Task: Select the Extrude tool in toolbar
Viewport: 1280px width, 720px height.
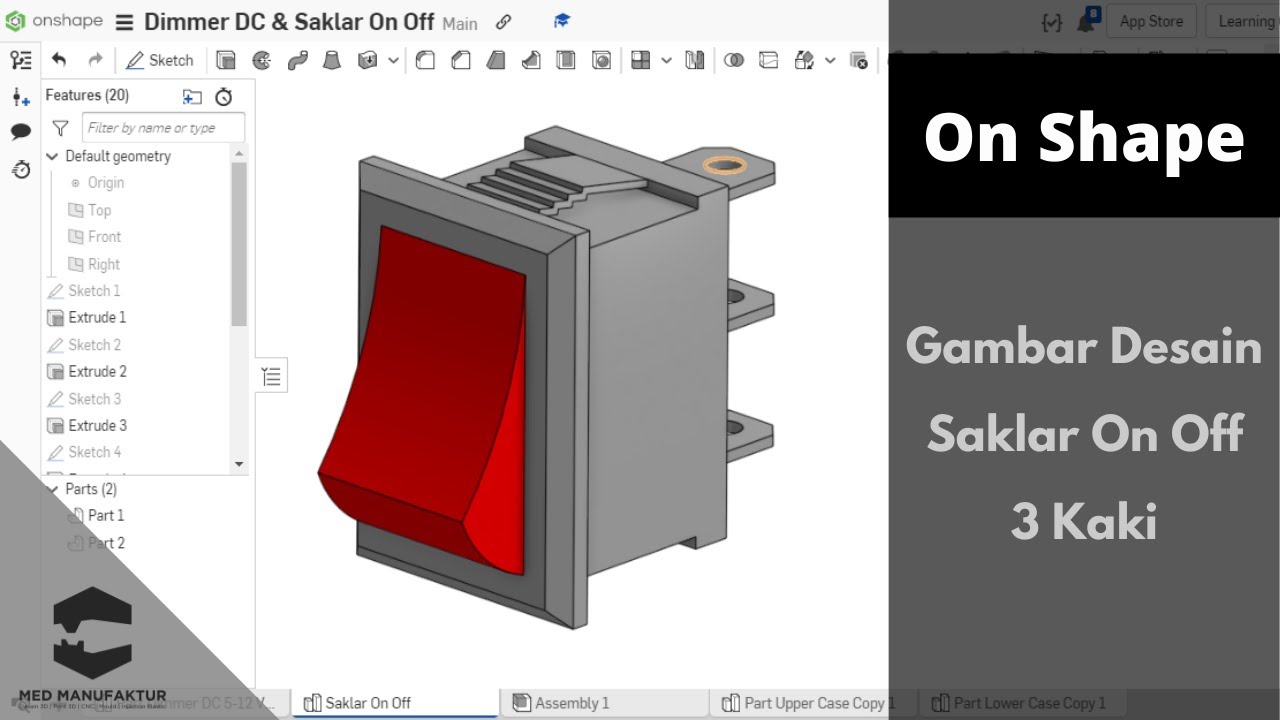Action: point(226,60)
